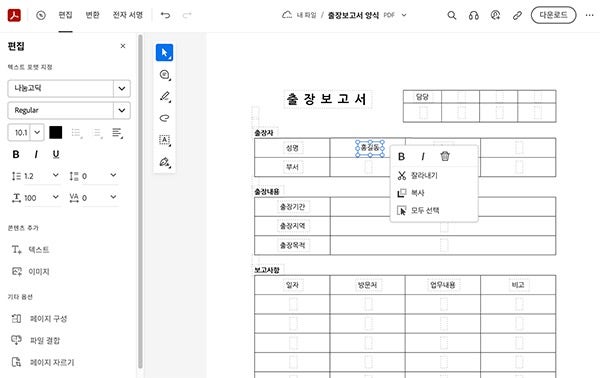Viewport: 600px width, 378px height.
Task: Toggle italic I in floating toolbar
Action: pos(423,156)
